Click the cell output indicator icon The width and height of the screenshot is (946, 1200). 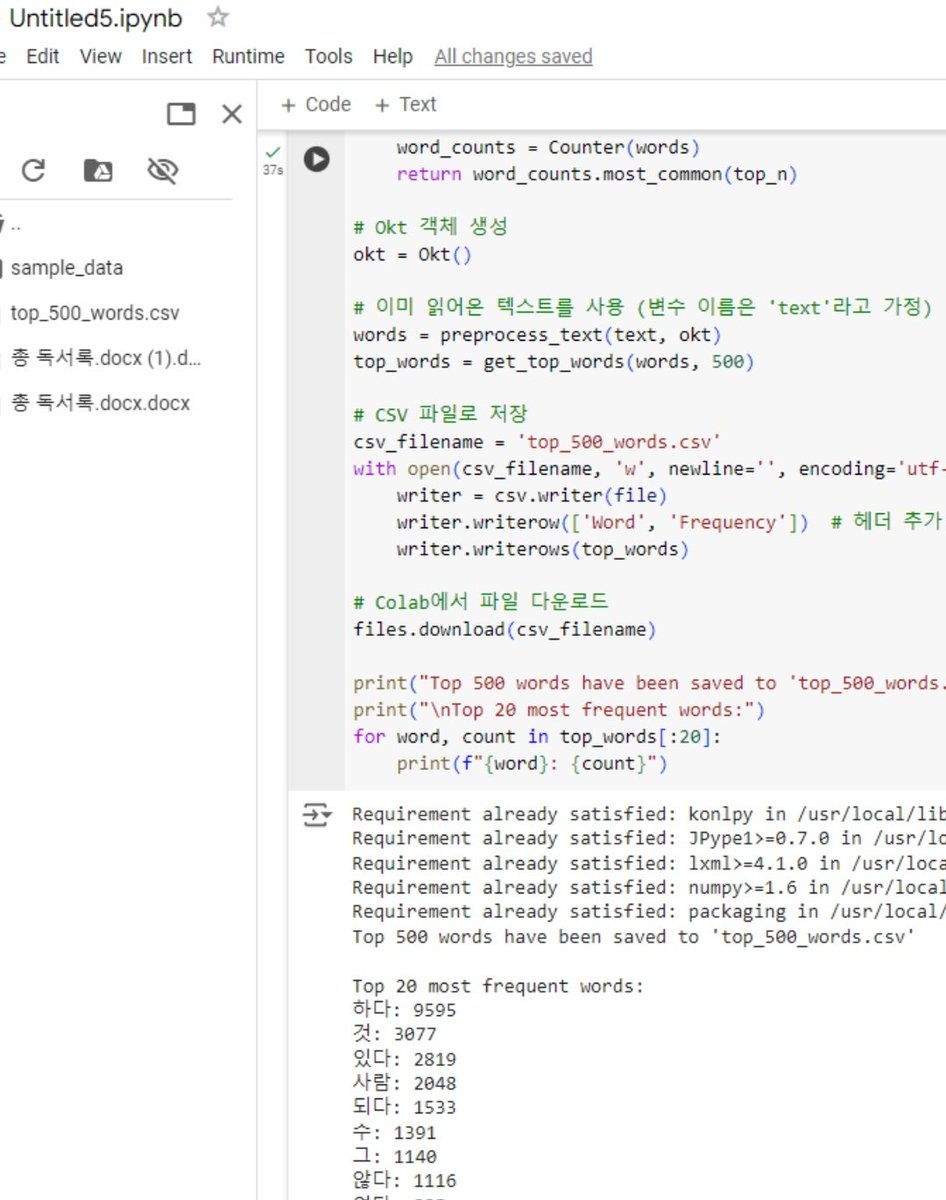316,815
